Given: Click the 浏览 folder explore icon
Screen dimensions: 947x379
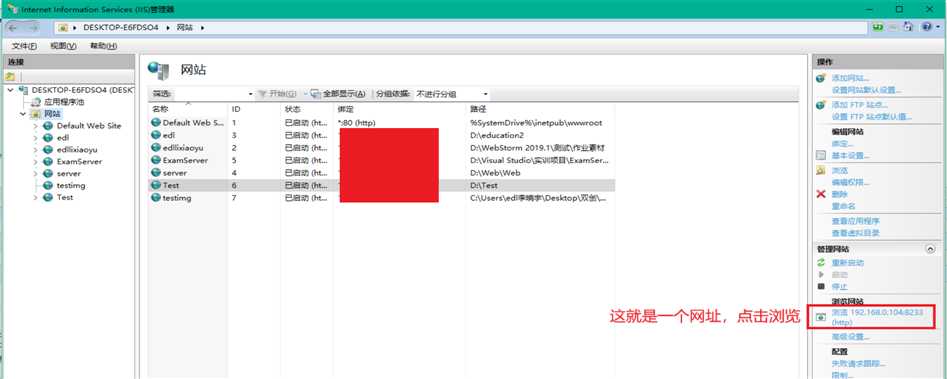Looking at the screenshot, I should 820,171.
